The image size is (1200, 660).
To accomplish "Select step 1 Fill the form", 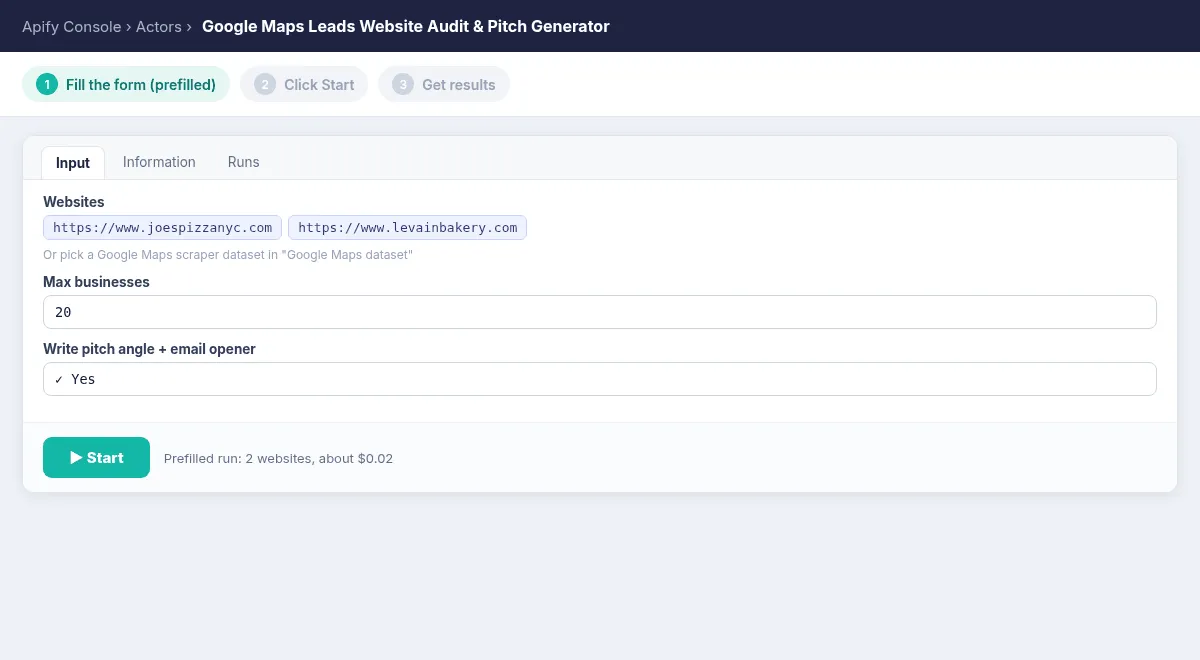I will (126, 85).
